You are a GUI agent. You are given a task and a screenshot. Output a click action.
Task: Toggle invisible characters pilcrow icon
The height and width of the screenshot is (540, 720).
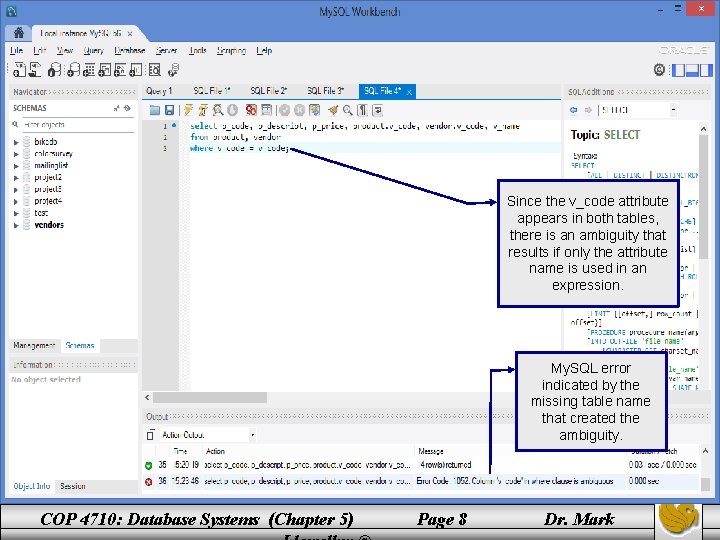[362, 110]
